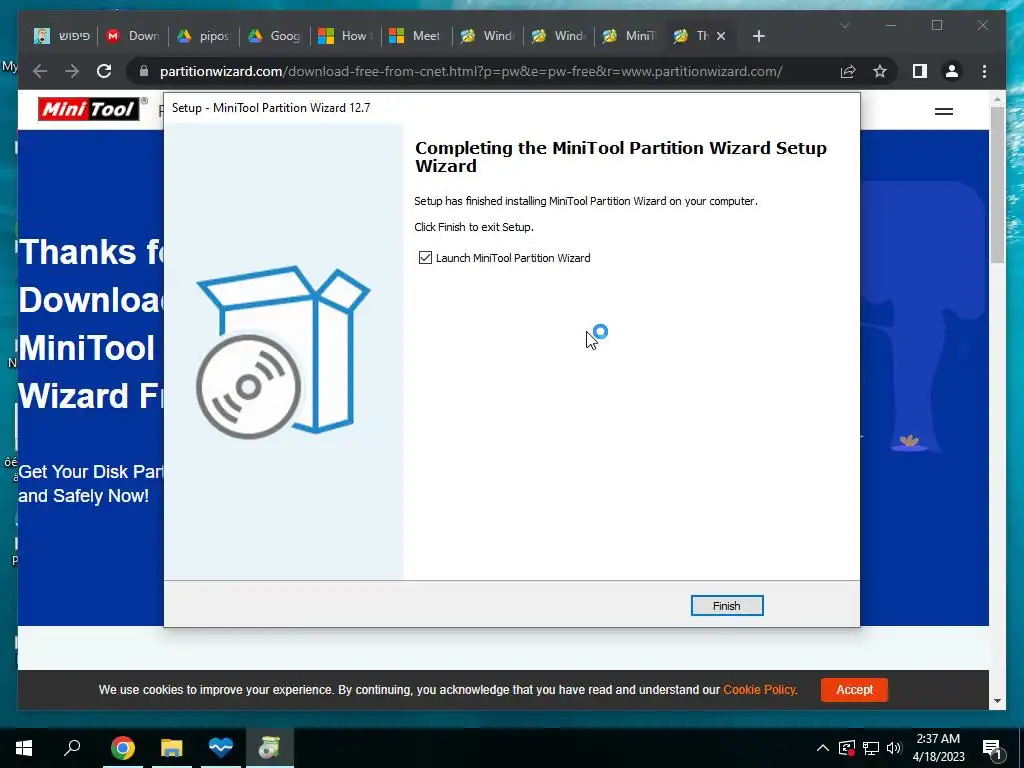Open the MiniTool hamburger menu
Screen dimensions: 1024x768
pos(944,112)
